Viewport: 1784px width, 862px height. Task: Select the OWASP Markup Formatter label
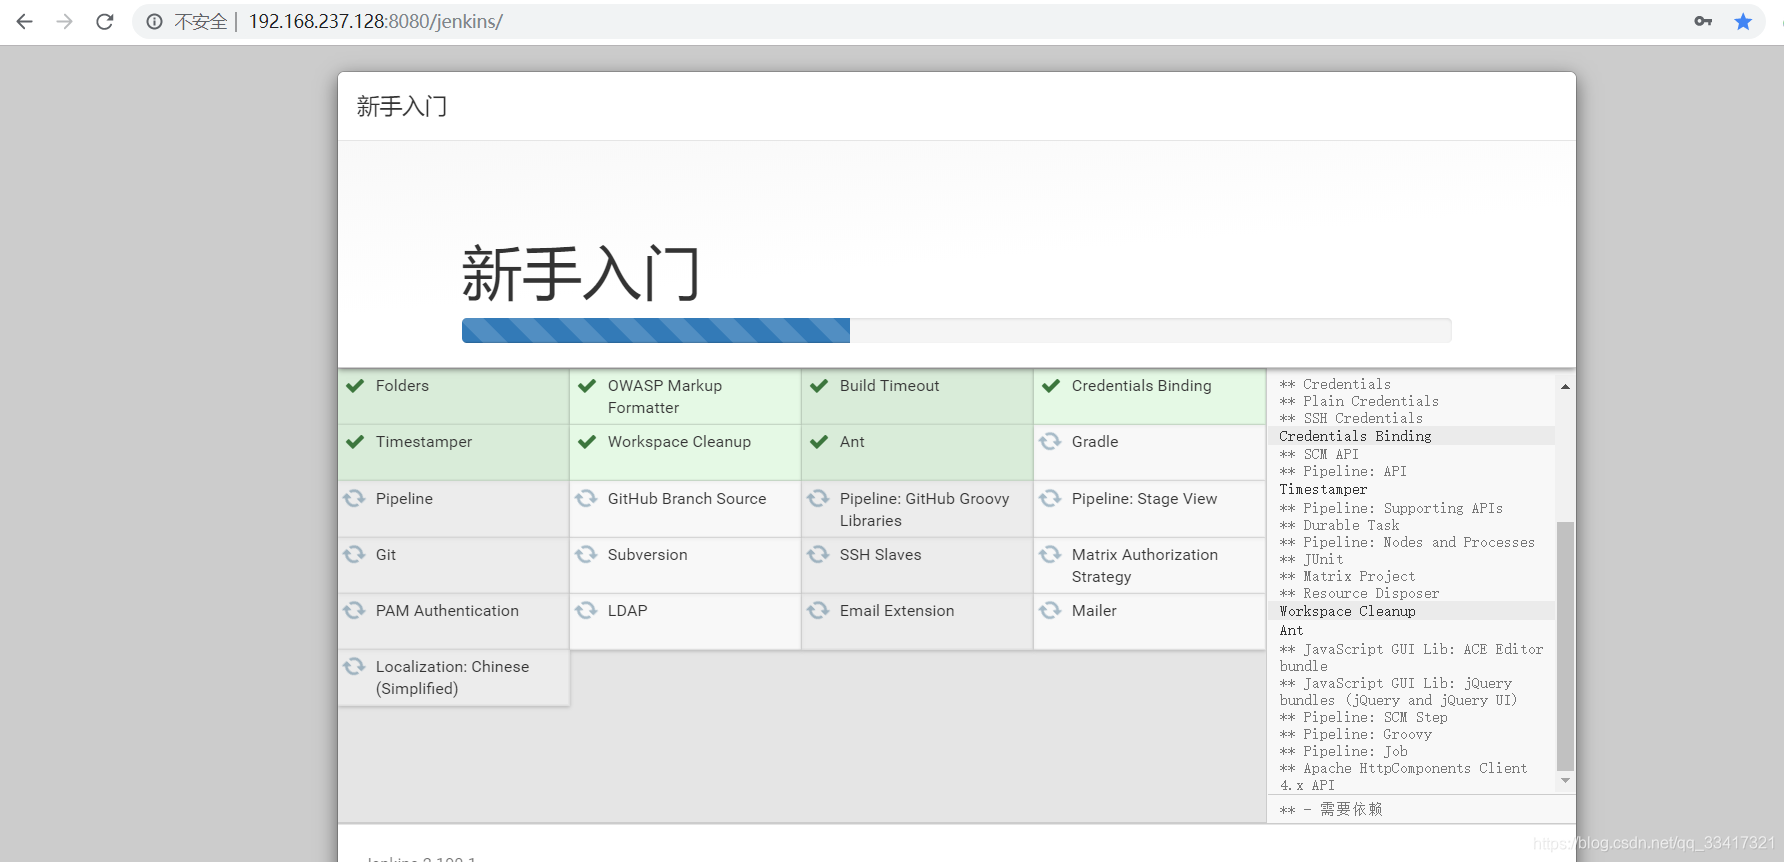(665, 397)
